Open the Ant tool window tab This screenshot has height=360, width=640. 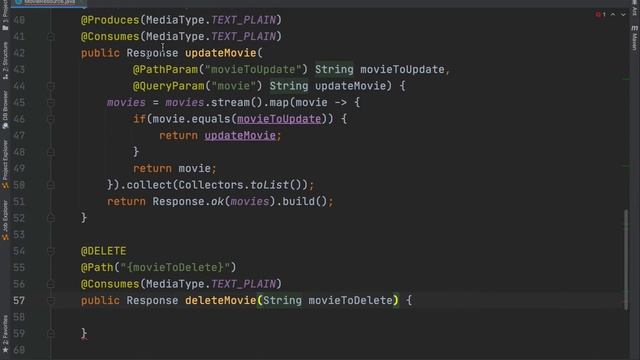tap(635, 8)
